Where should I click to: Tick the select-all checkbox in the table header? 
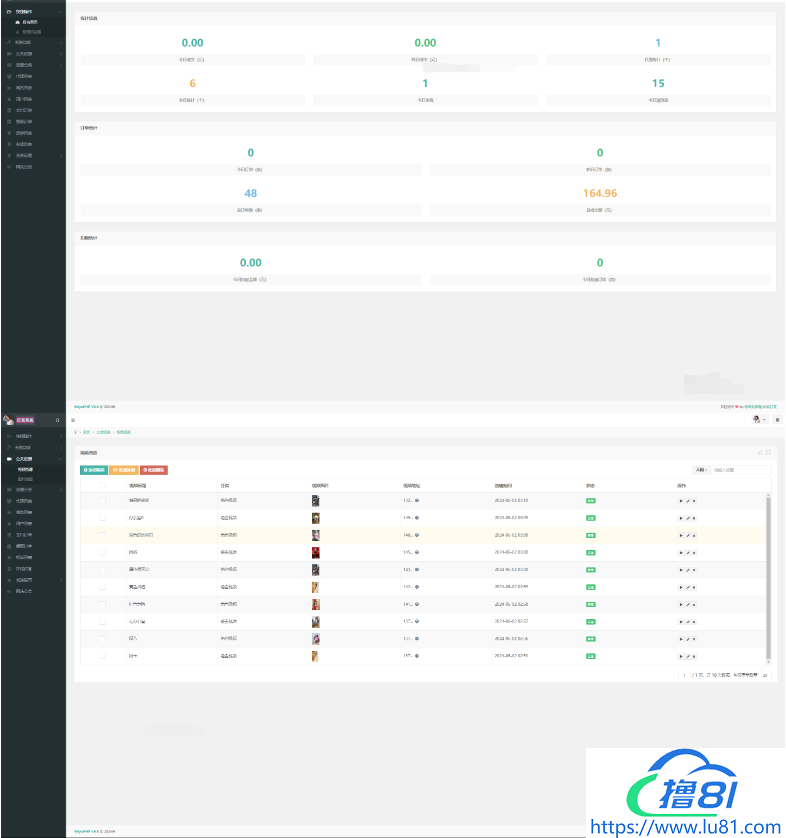(102, 485)
